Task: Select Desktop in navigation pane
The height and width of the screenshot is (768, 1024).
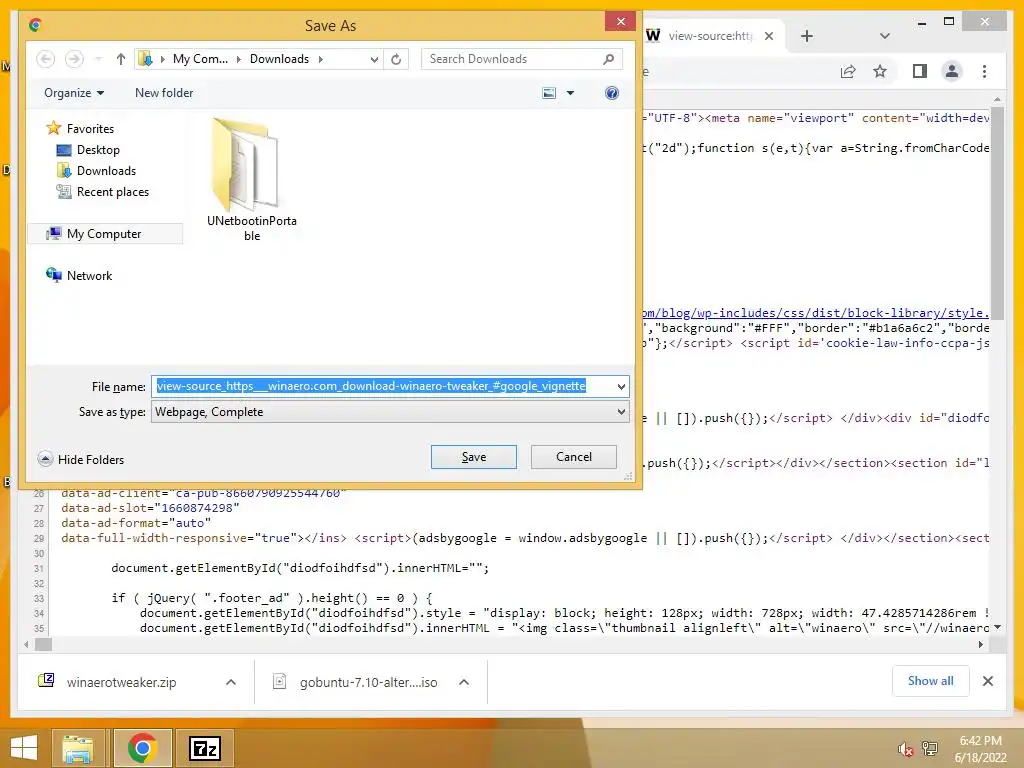Action: [x=98, y=150]
